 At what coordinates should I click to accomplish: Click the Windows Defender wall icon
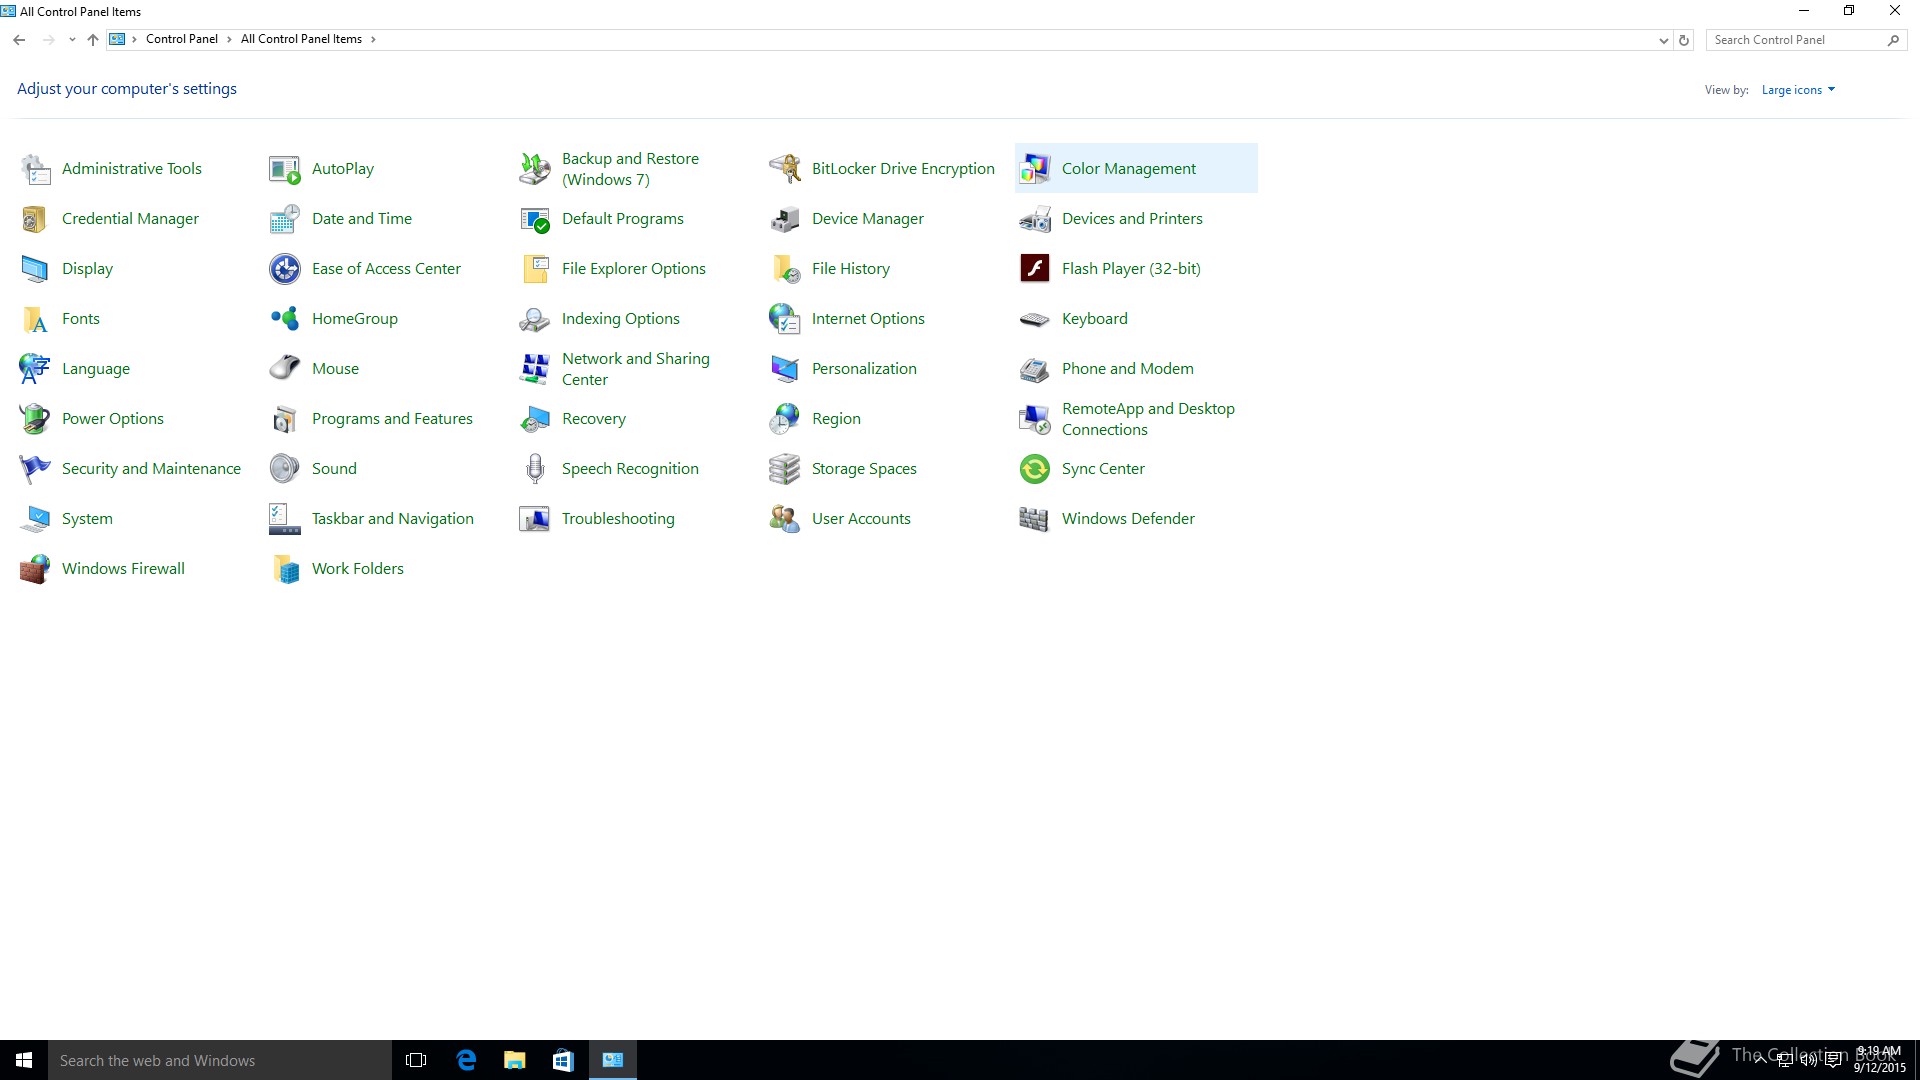1035,519
